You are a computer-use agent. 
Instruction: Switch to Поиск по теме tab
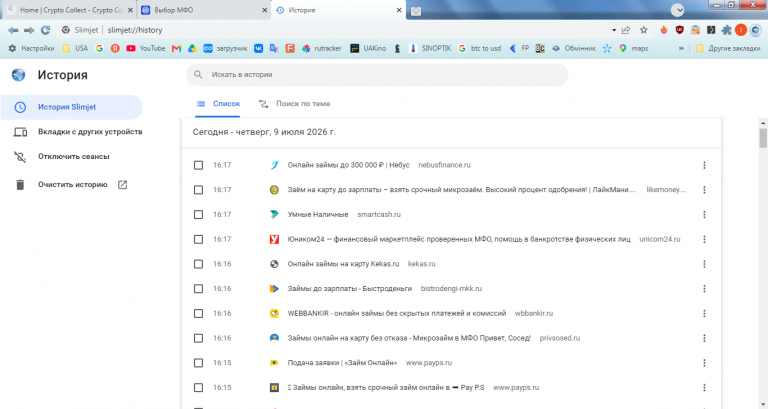pos(294,104)
